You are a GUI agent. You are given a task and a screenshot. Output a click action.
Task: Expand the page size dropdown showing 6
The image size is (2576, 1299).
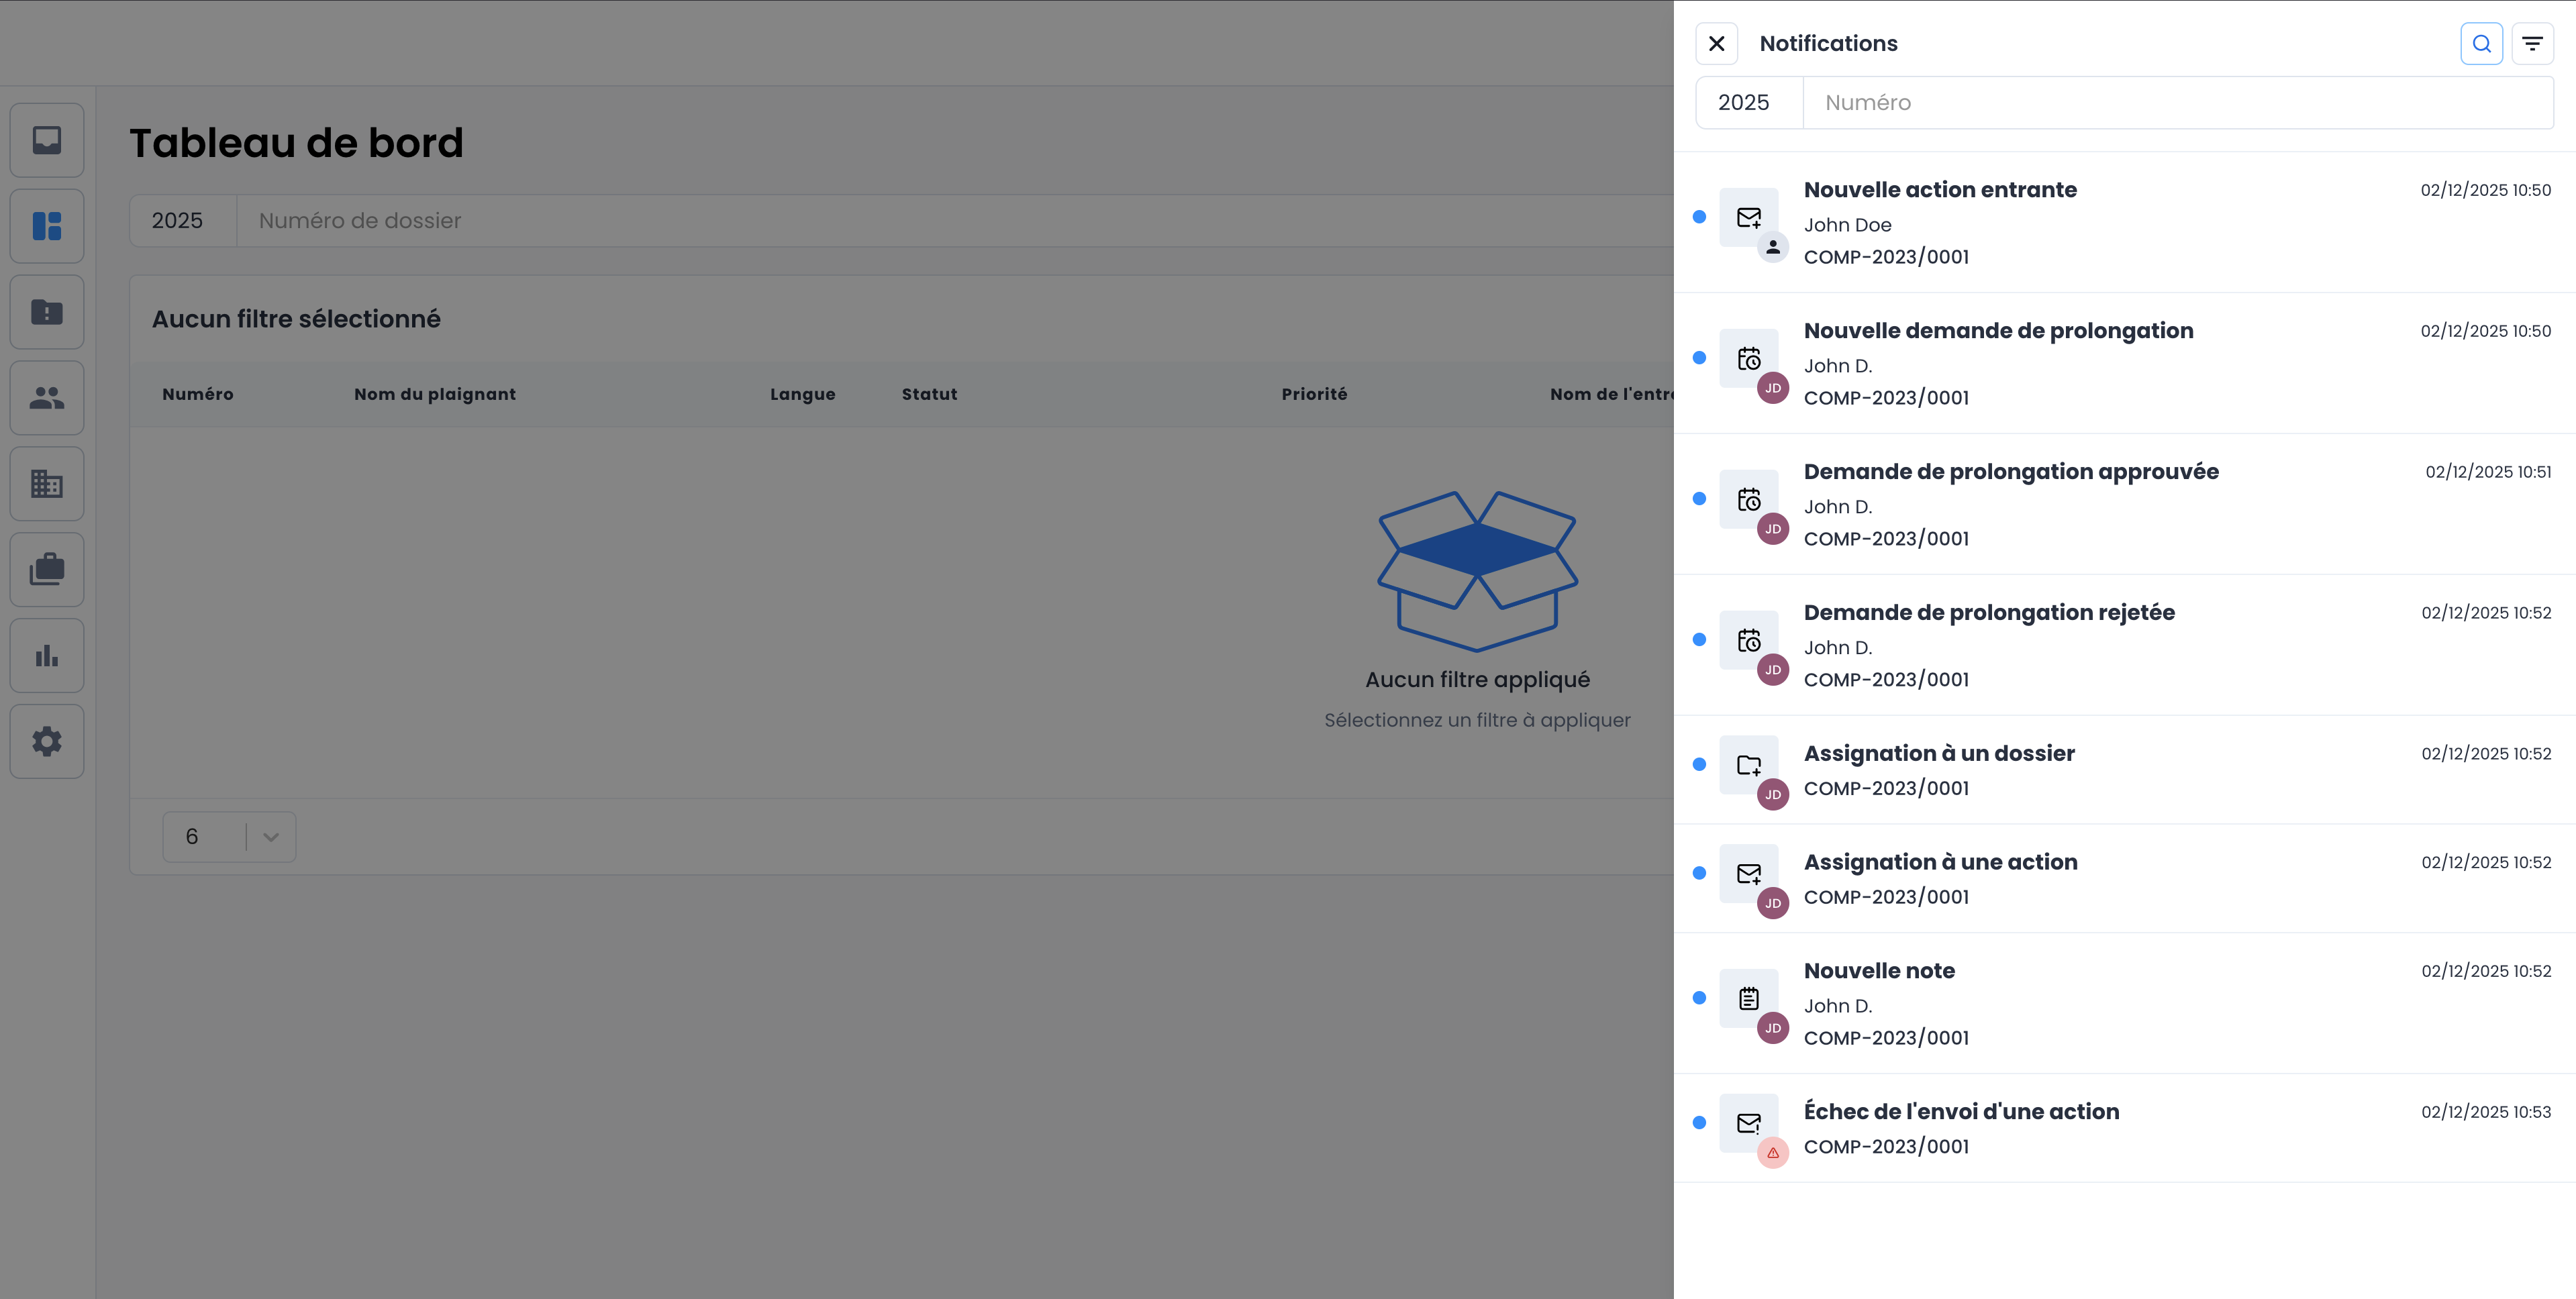tap(229, 837)
